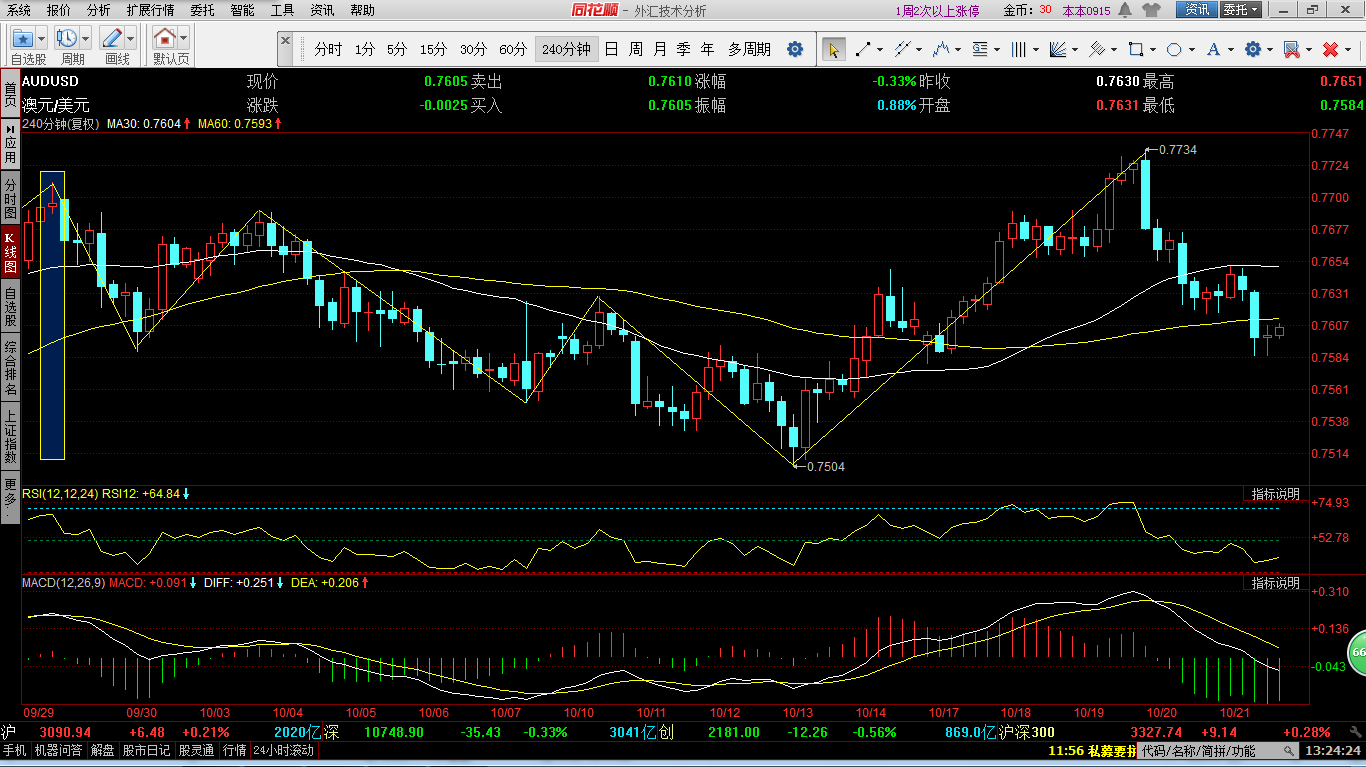Select the 综合排名 side tab
The width and height of the screenshot is (1366, 767).
coord(10,367)
